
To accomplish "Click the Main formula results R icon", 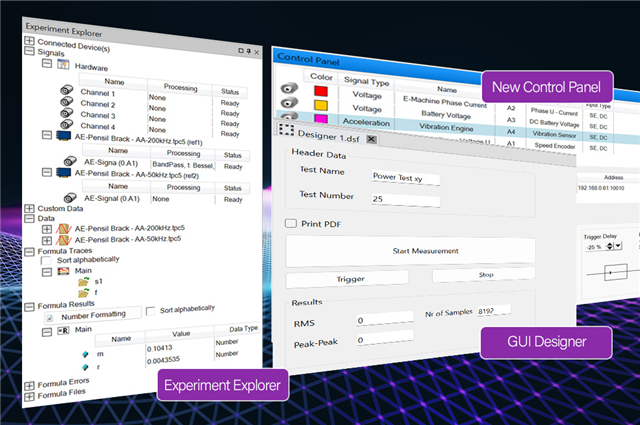I will coord(62,328).
